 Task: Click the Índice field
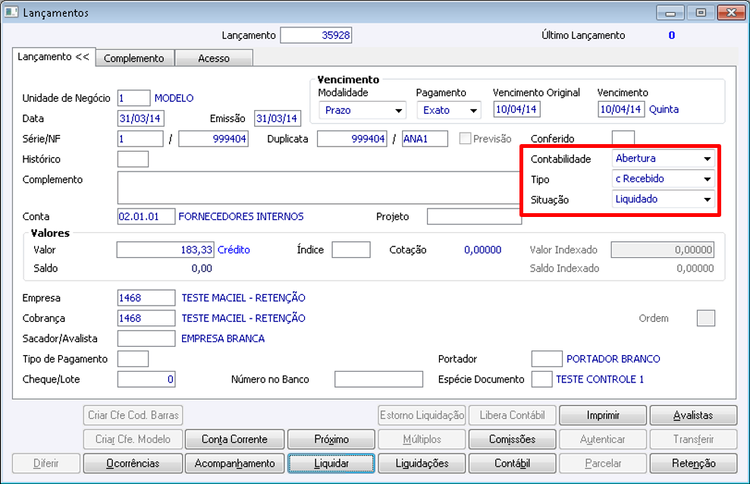[x=351, y=250]
